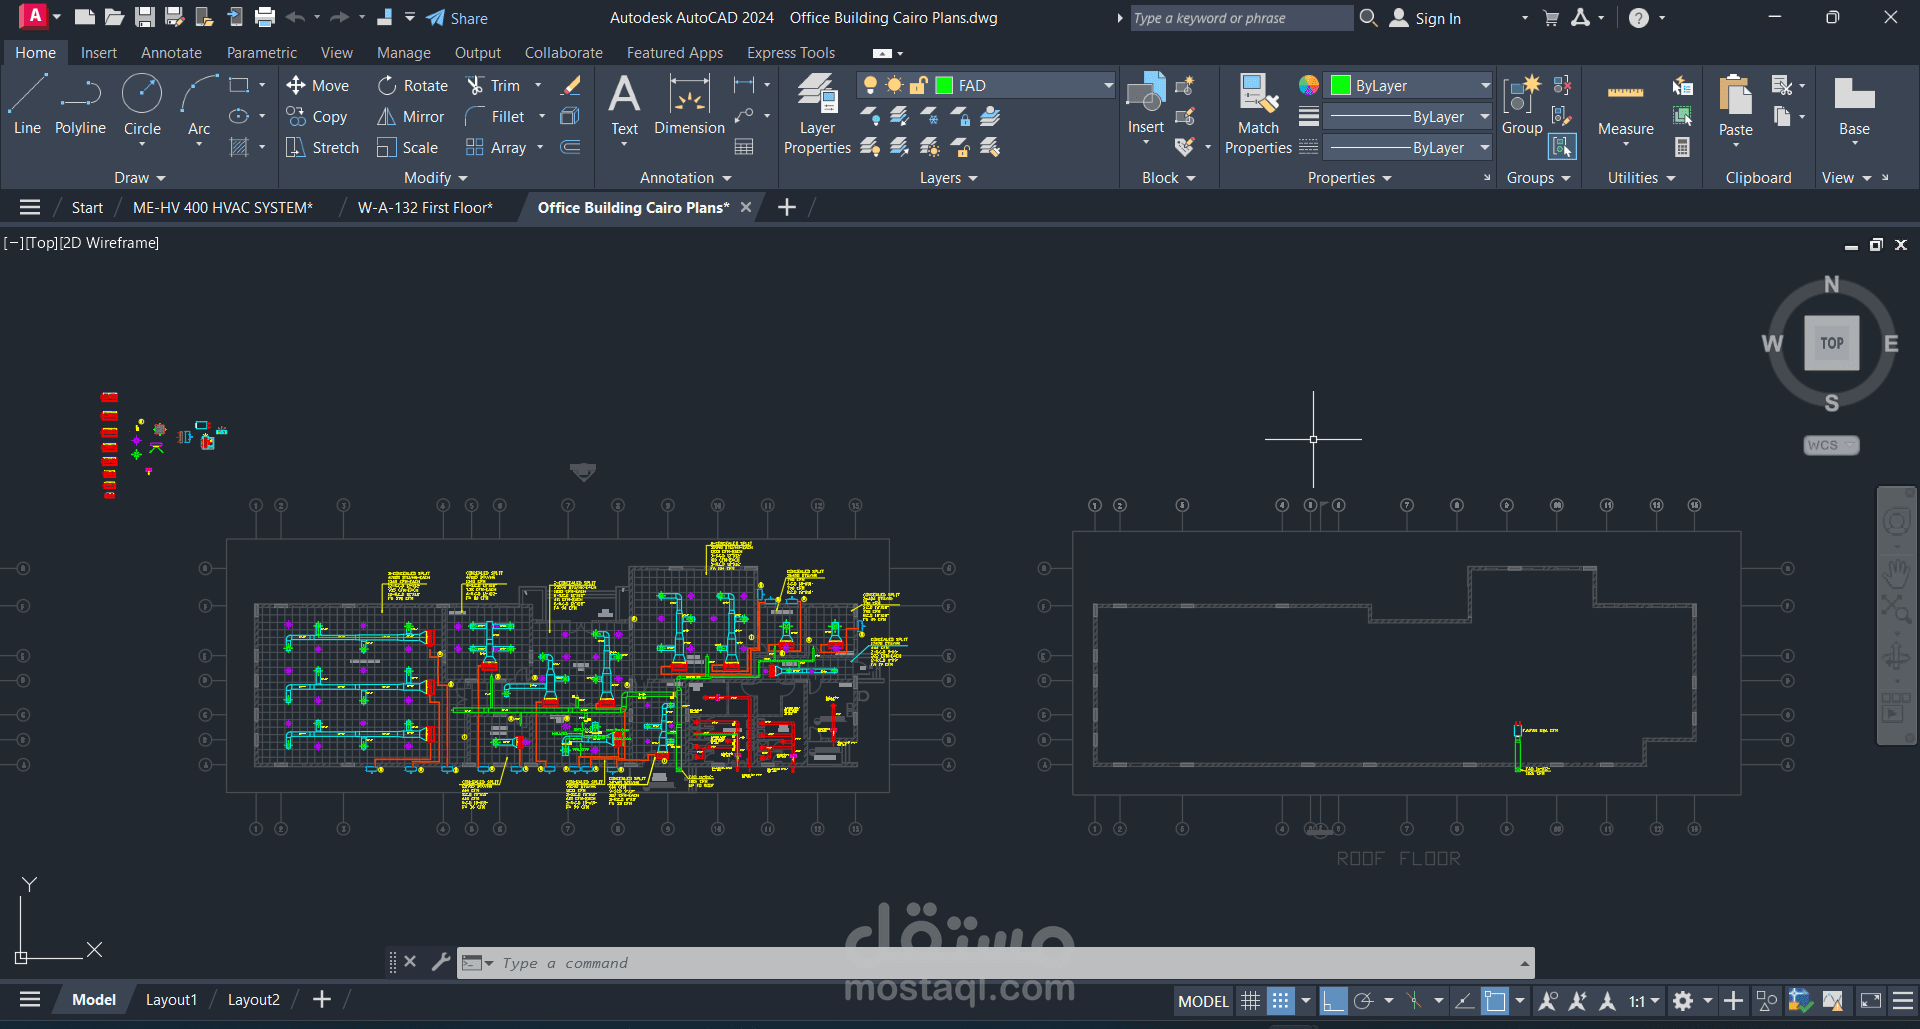This screenshot has height=1029, width=1920.
Task: Click the WCS coordinate system button
Action: [x=1831, y=445]
